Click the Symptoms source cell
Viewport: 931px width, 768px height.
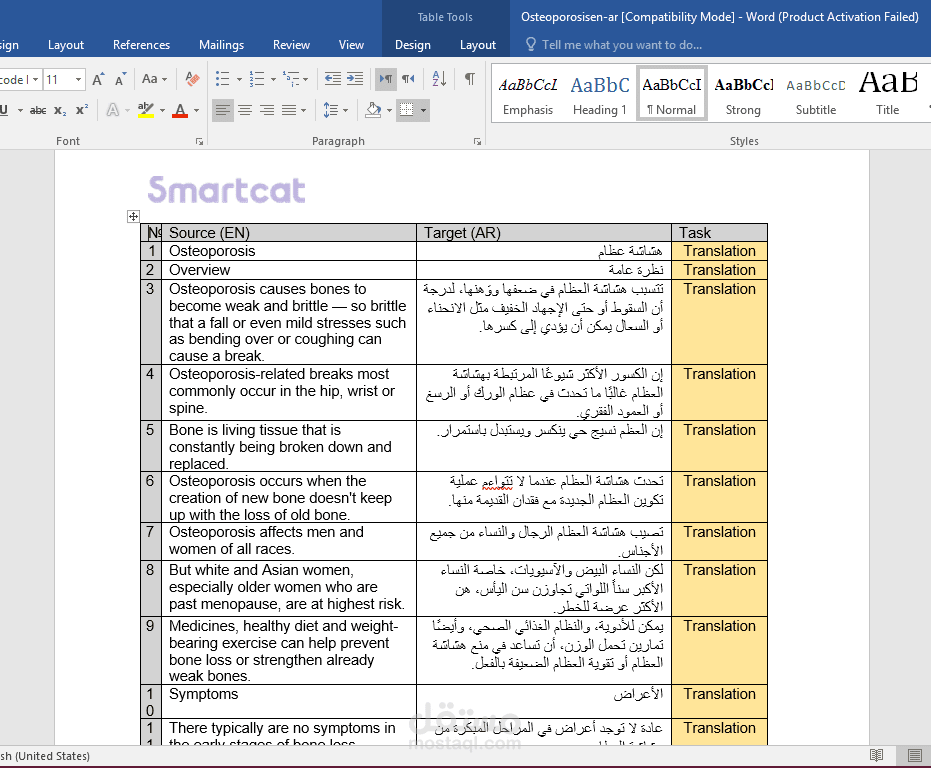pyautogui.click(x=289, y=701)
